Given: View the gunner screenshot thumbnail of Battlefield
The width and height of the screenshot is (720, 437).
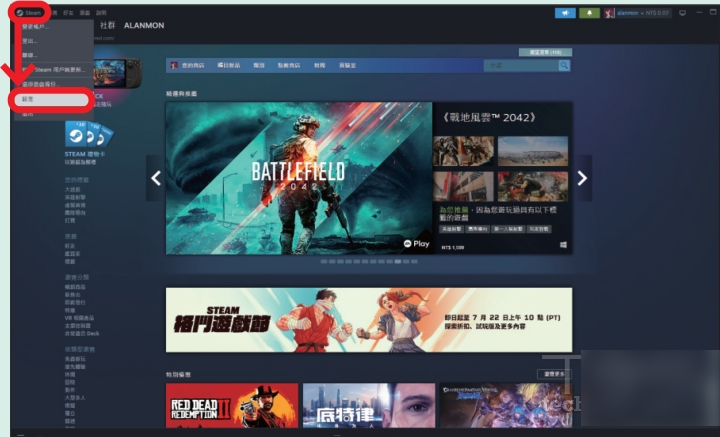Looking at the screenshot, I should (533, 186).
